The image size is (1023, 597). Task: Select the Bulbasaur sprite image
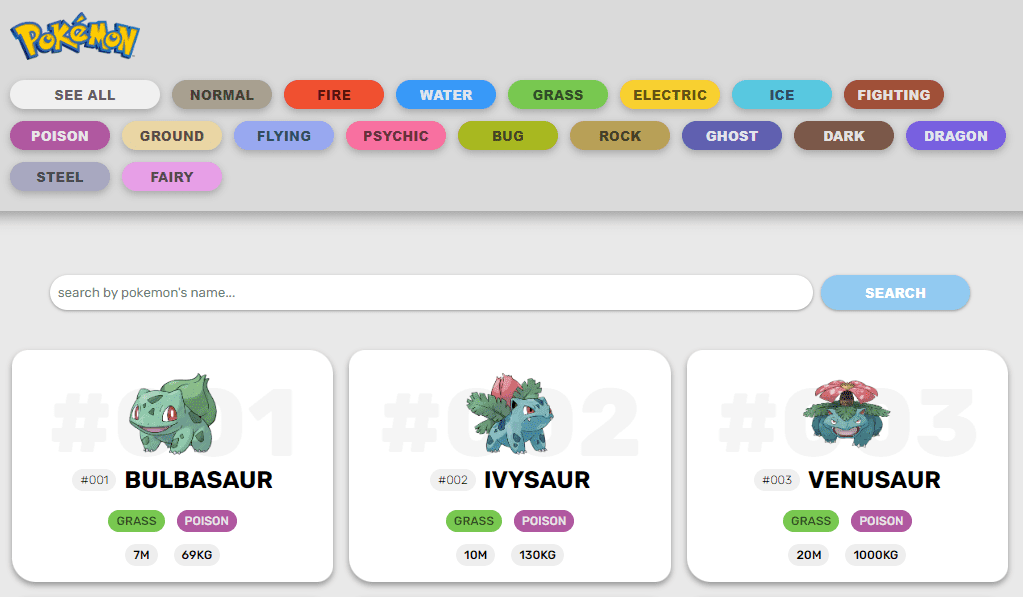click(x=172, y=414)
